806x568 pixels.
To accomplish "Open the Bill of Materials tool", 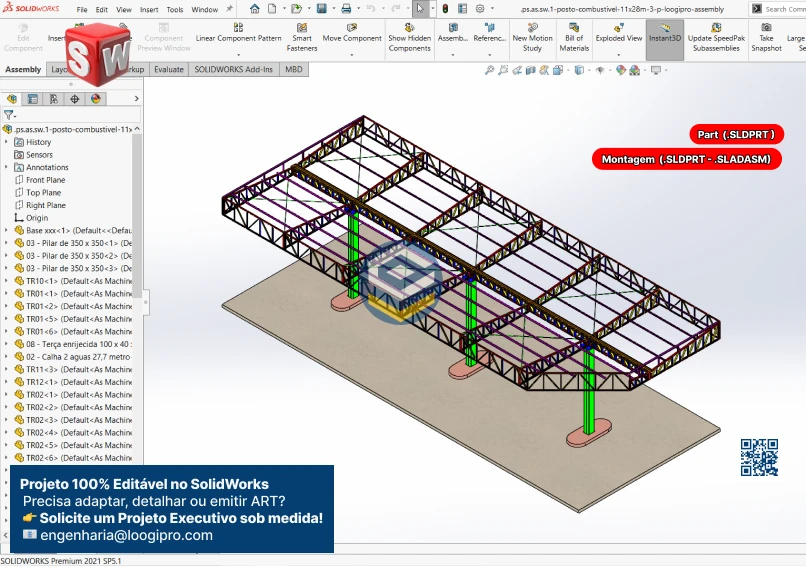I will click(574, 38).
